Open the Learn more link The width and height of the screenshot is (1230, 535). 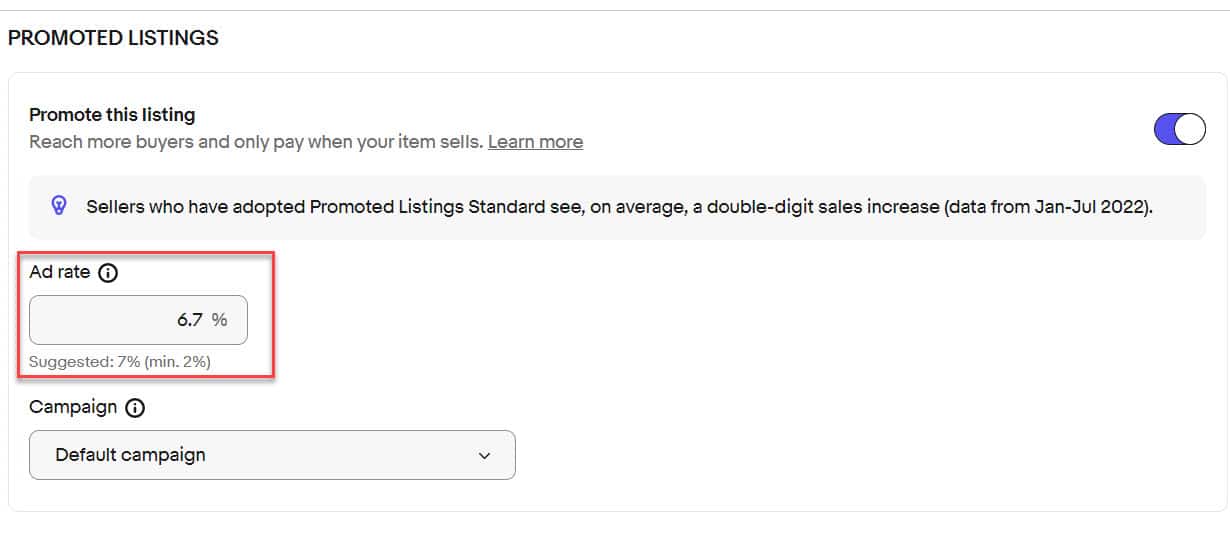tap(535, 142)
